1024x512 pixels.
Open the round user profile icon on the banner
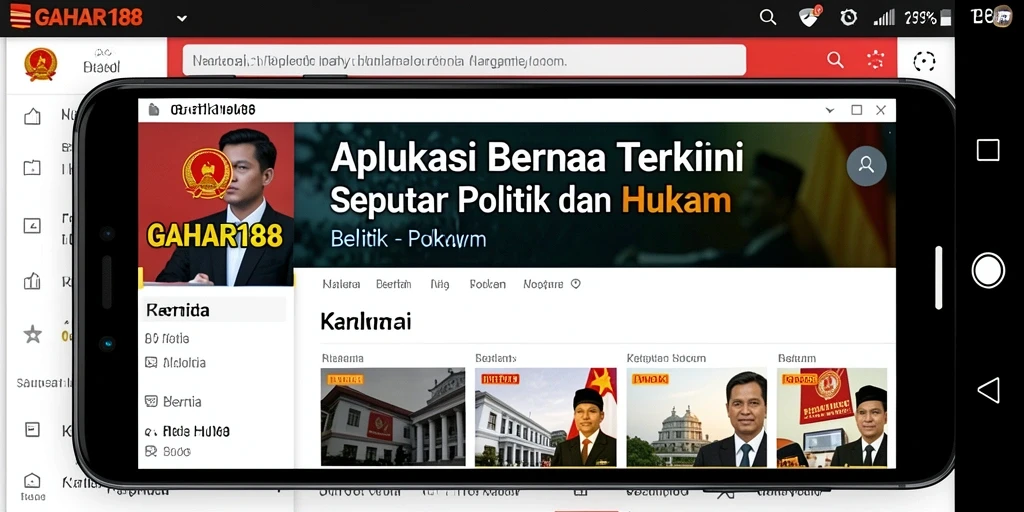coord(867,165)
